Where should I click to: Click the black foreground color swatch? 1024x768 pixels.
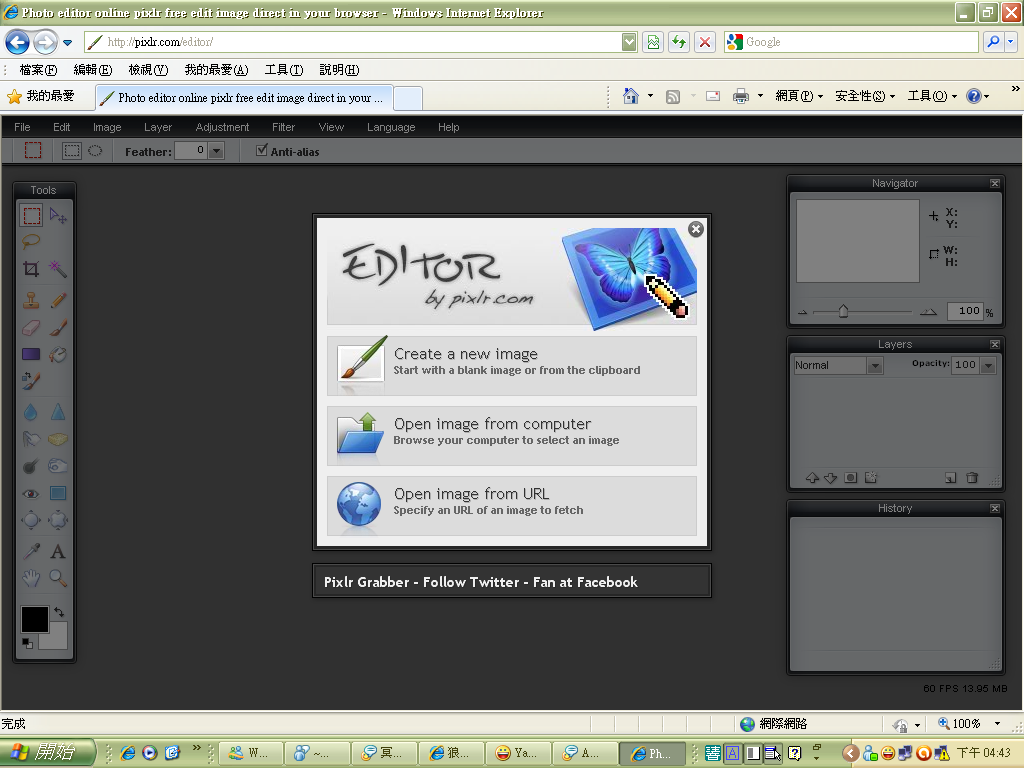point(34,619)
